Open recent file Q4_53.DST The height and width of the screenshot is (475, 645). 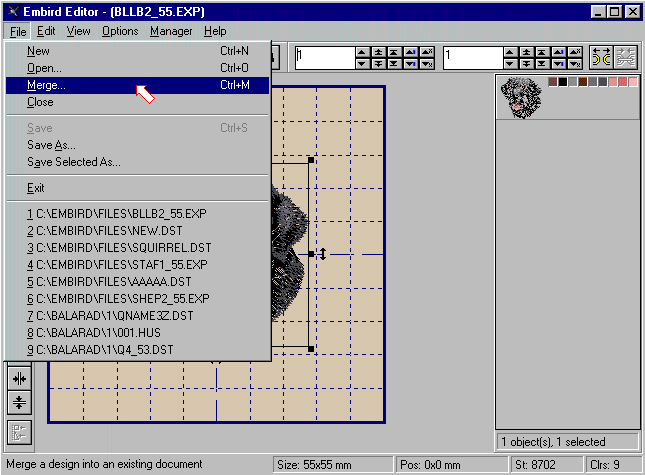(137, 350)
